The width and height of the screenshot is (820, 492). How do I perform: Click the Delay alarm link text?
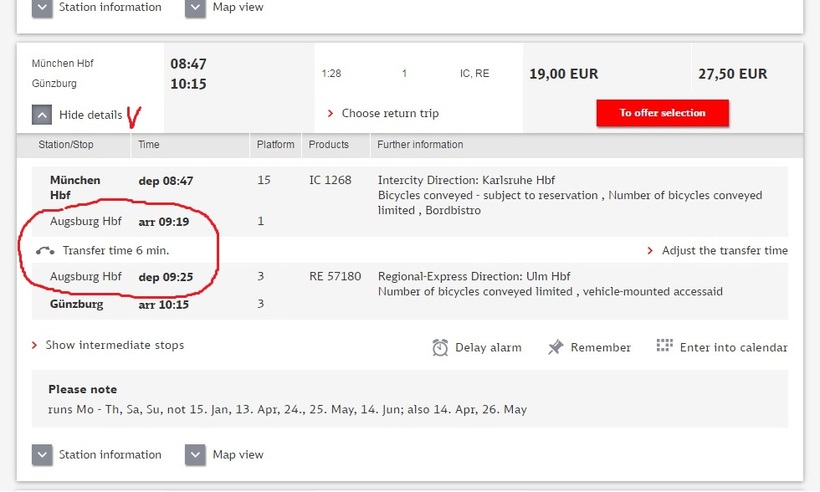coord(488,348)
